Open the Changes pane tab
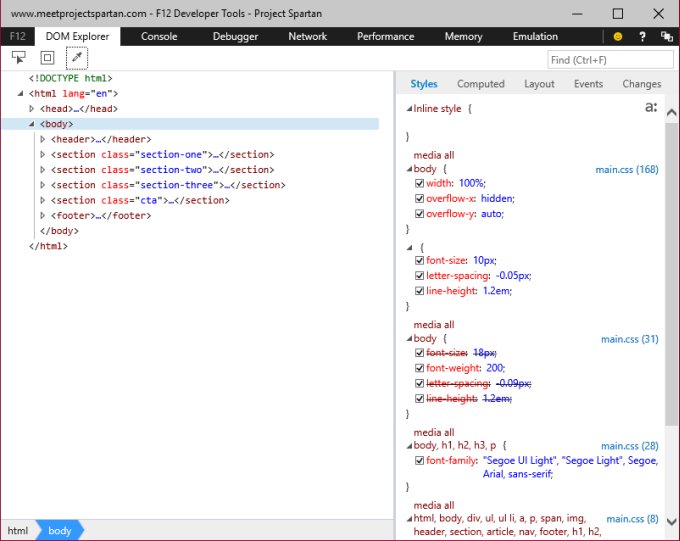 click(641, 84)
